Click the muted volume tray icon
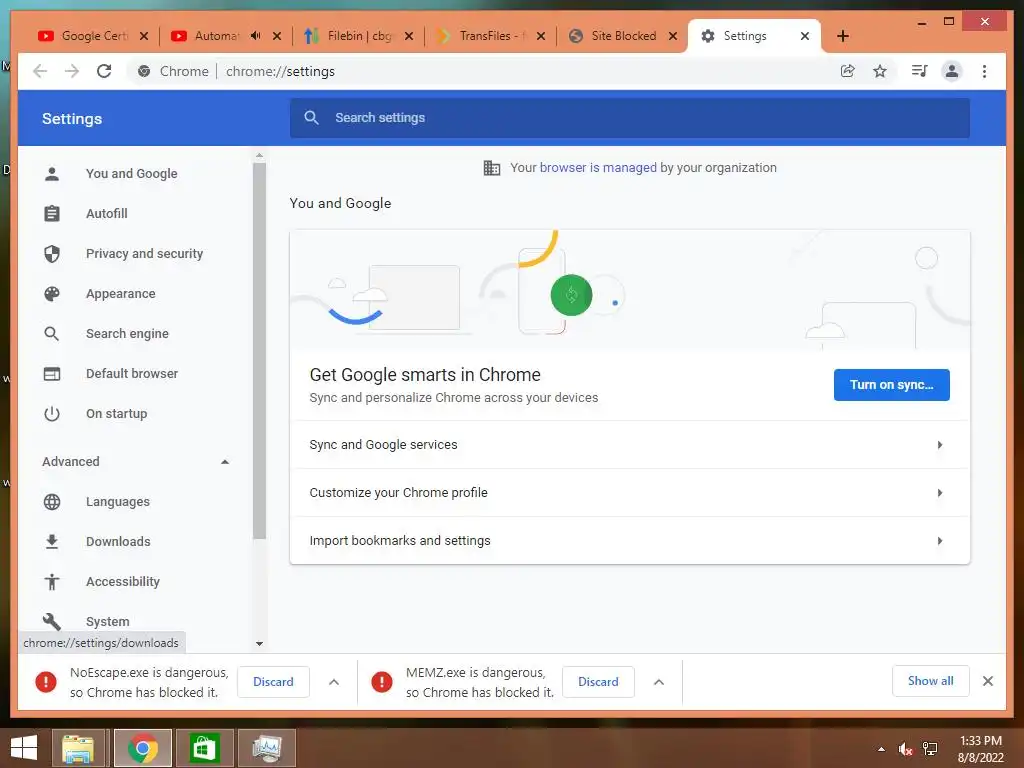The height and width of the screenshot is (768, 1024). coord(905,749)
